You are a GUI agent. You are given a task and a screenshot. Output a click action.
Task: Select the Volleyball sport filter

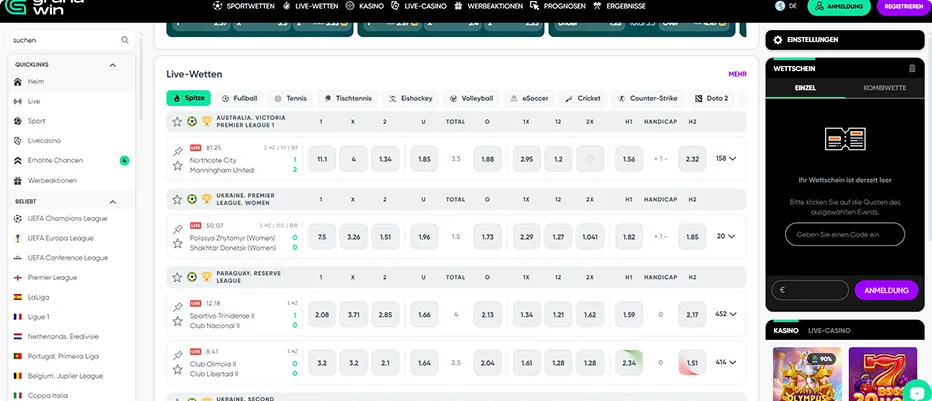(x=471, y=98)
